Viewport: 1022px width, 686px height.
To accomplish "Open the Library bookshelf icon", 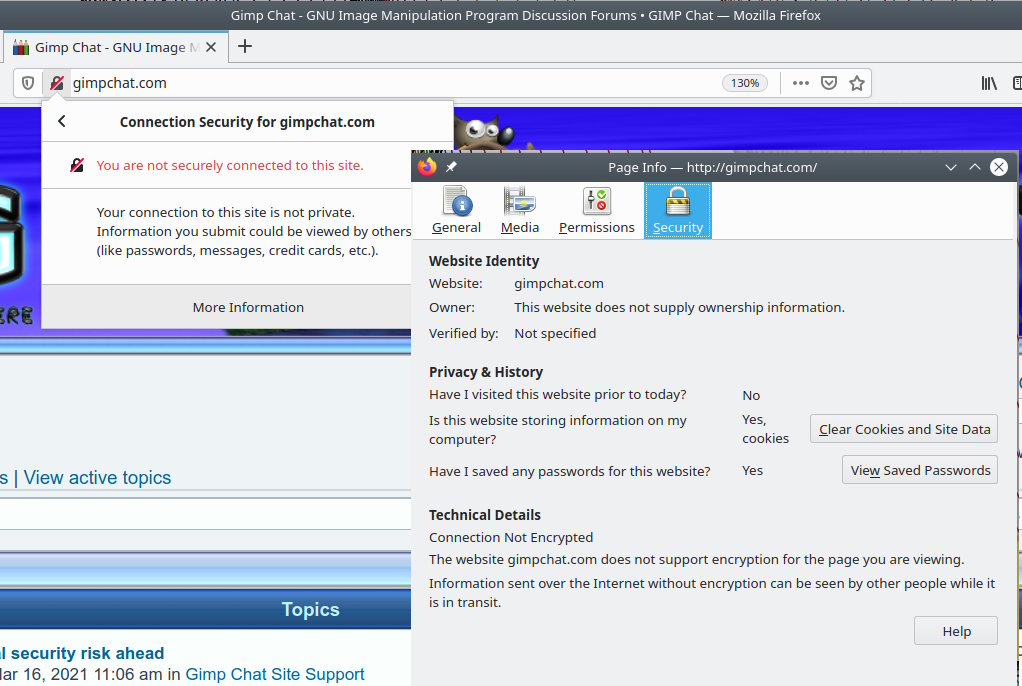I will (989, 83).
